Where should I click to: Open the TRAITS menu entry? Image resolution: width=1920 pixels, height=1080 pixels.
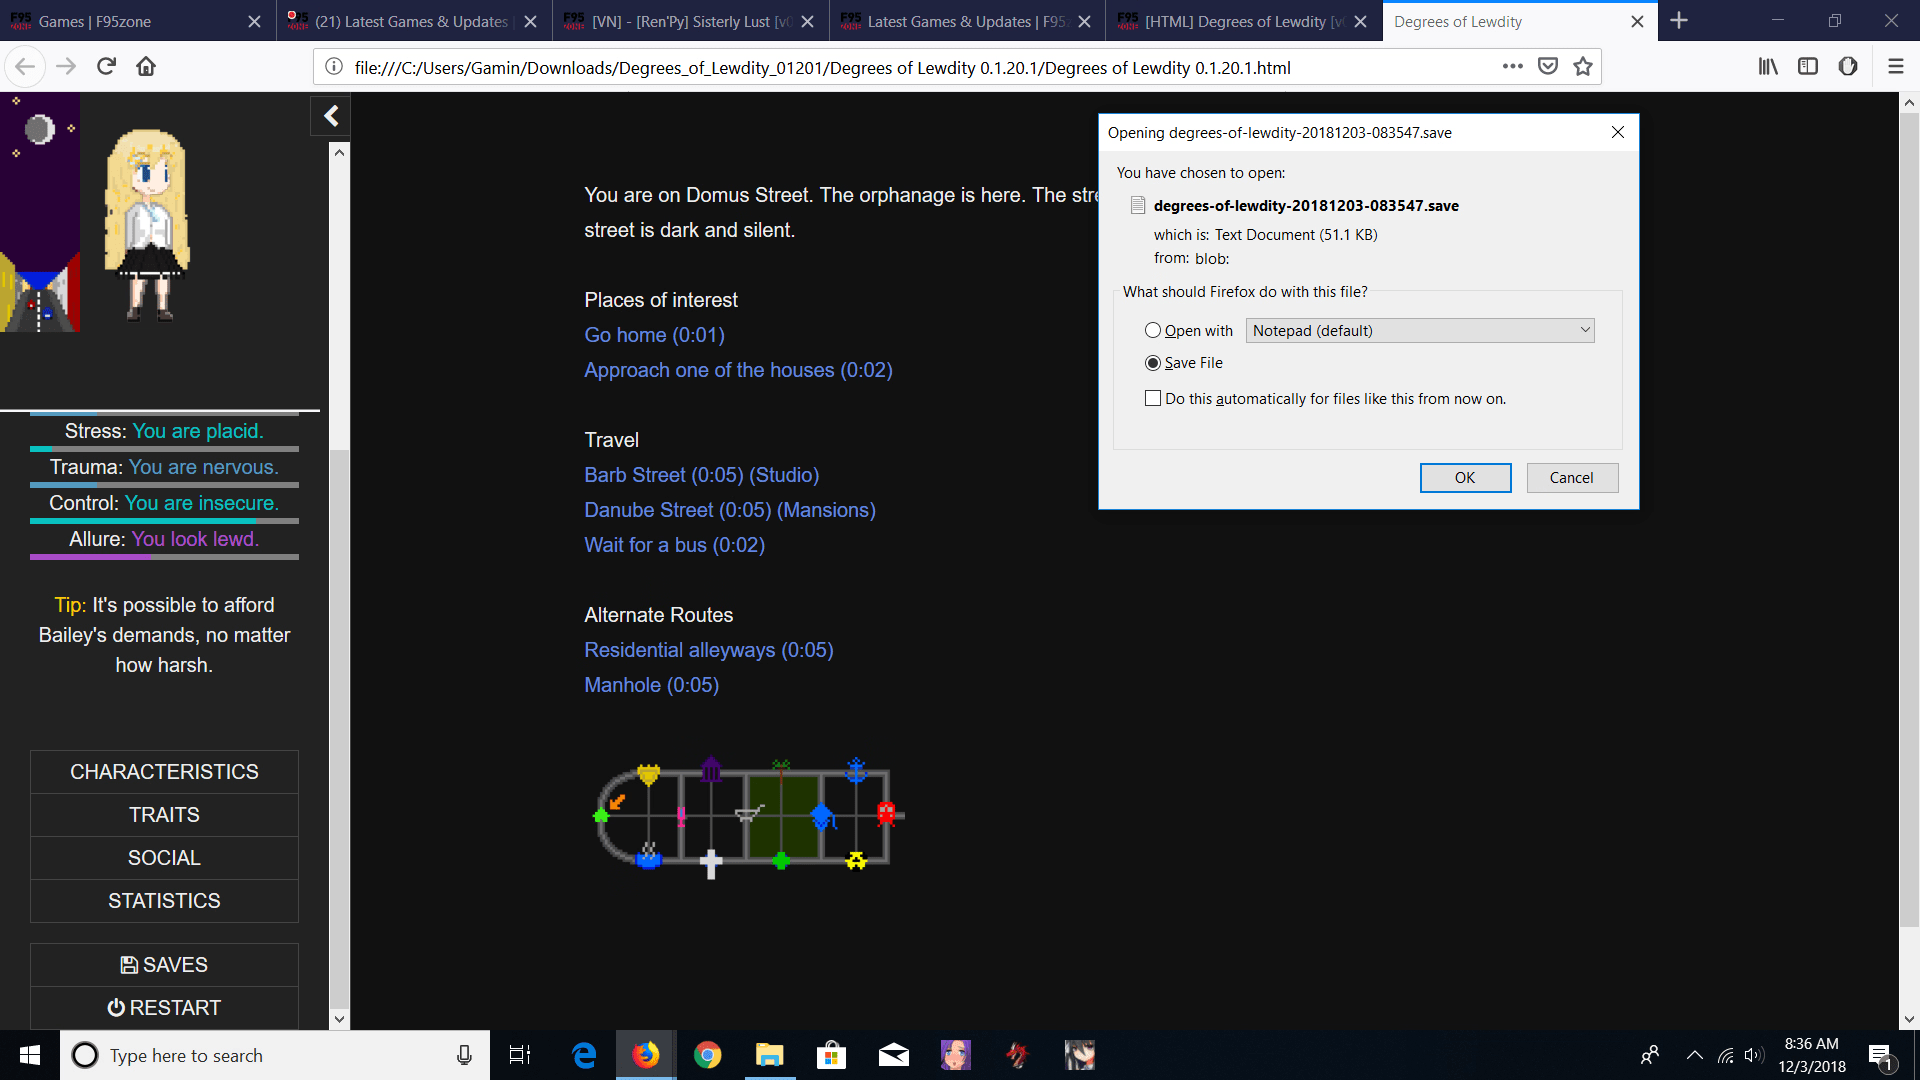coord(164,815)
